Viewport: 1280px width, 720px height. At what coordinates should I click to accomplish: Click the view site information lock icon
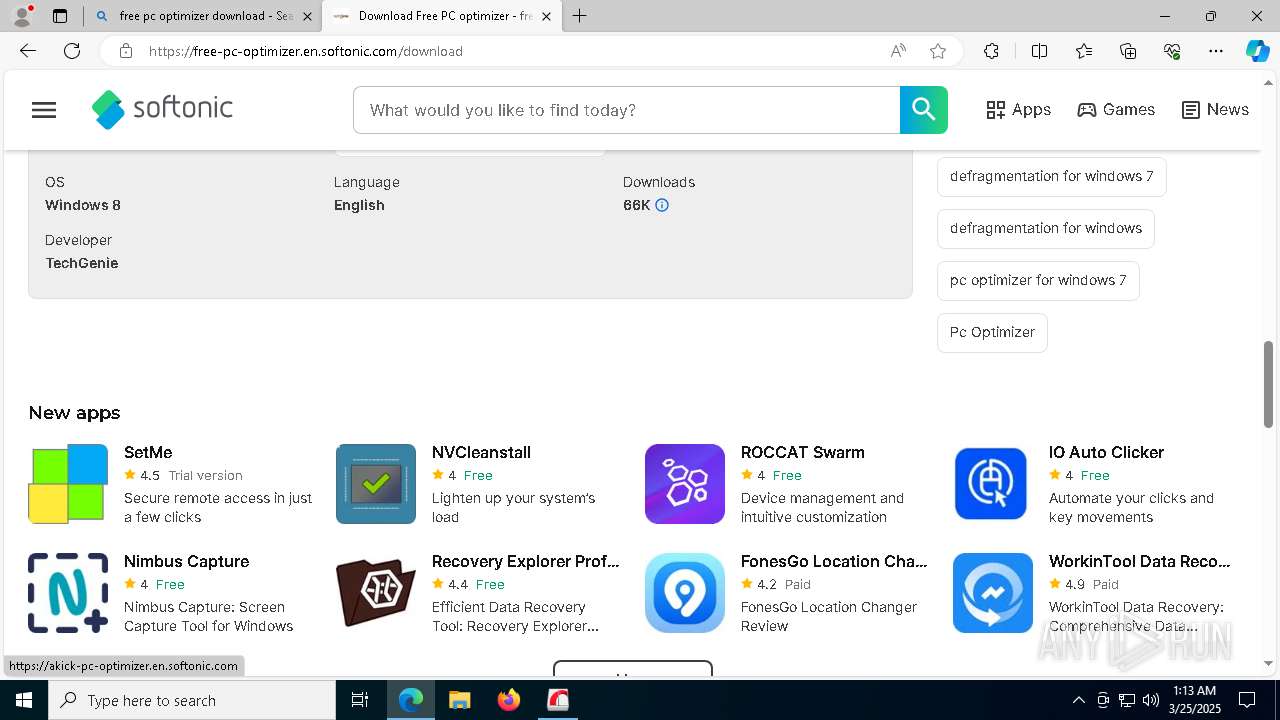pos(125,51)
